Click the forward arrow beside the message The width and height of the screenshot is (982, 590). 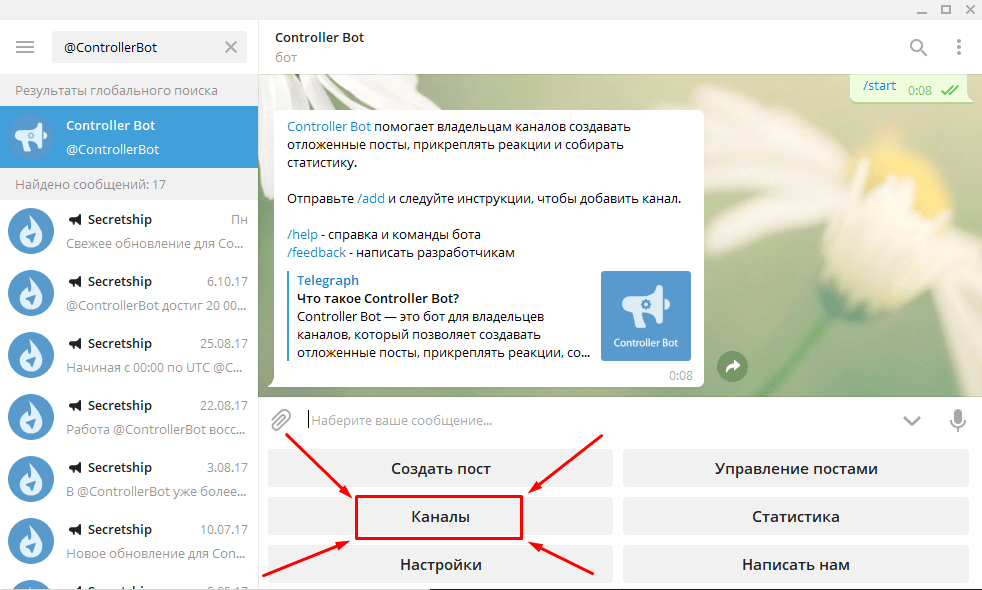732,366
